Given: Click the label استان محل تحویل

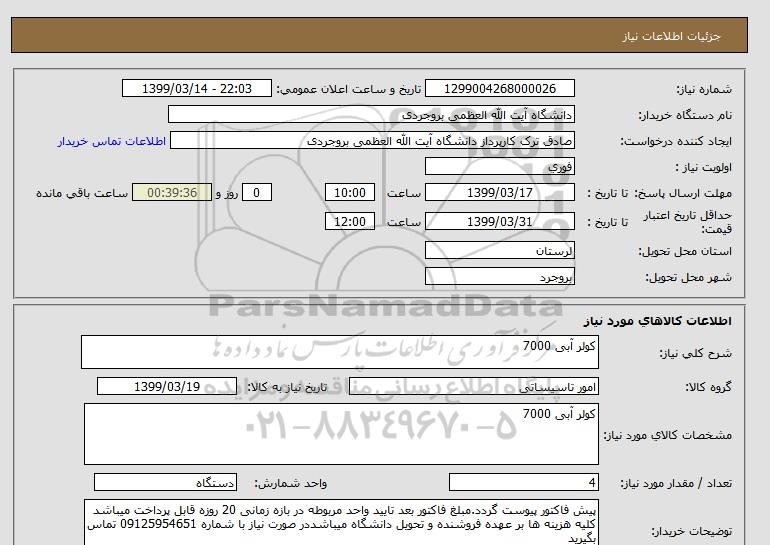Looking at the screenshot, I should click(x=685, y=251).
